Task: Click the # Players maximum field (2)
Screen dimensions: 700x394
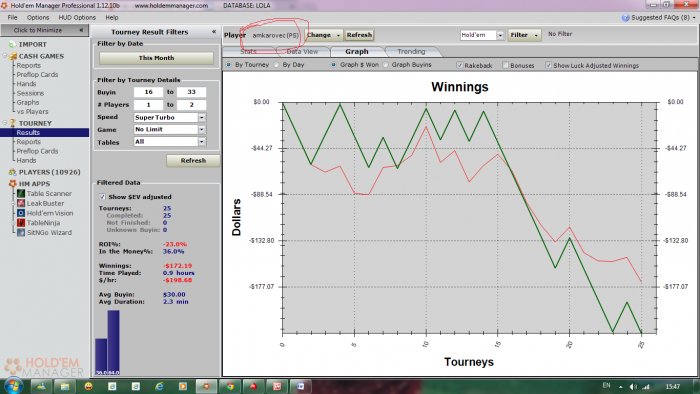Action: pos(192,105)
